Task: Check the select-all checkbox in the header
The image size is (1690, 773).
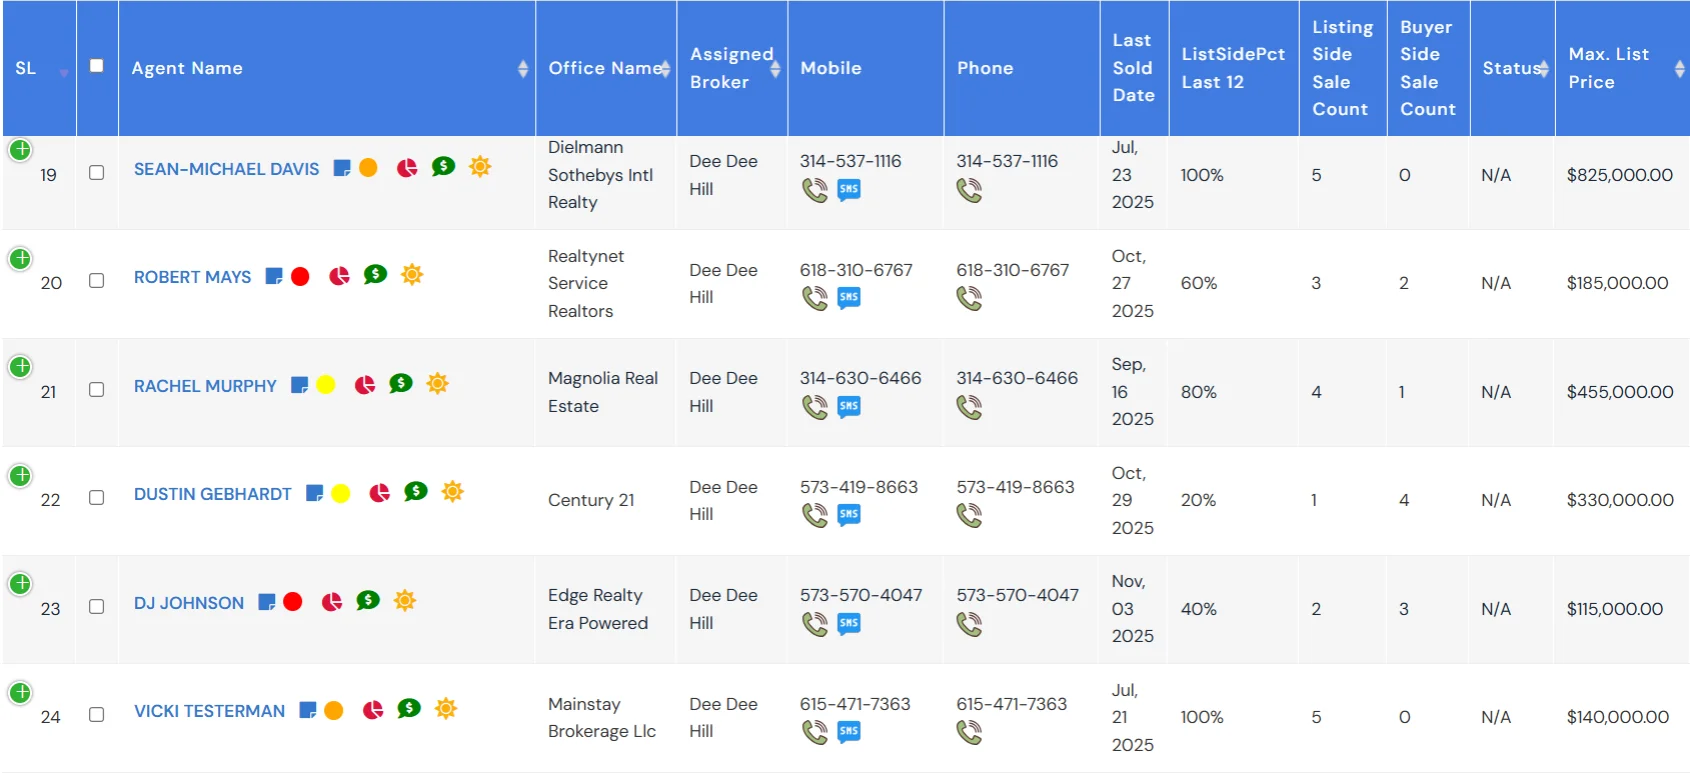Action: [x=97, y=66]
